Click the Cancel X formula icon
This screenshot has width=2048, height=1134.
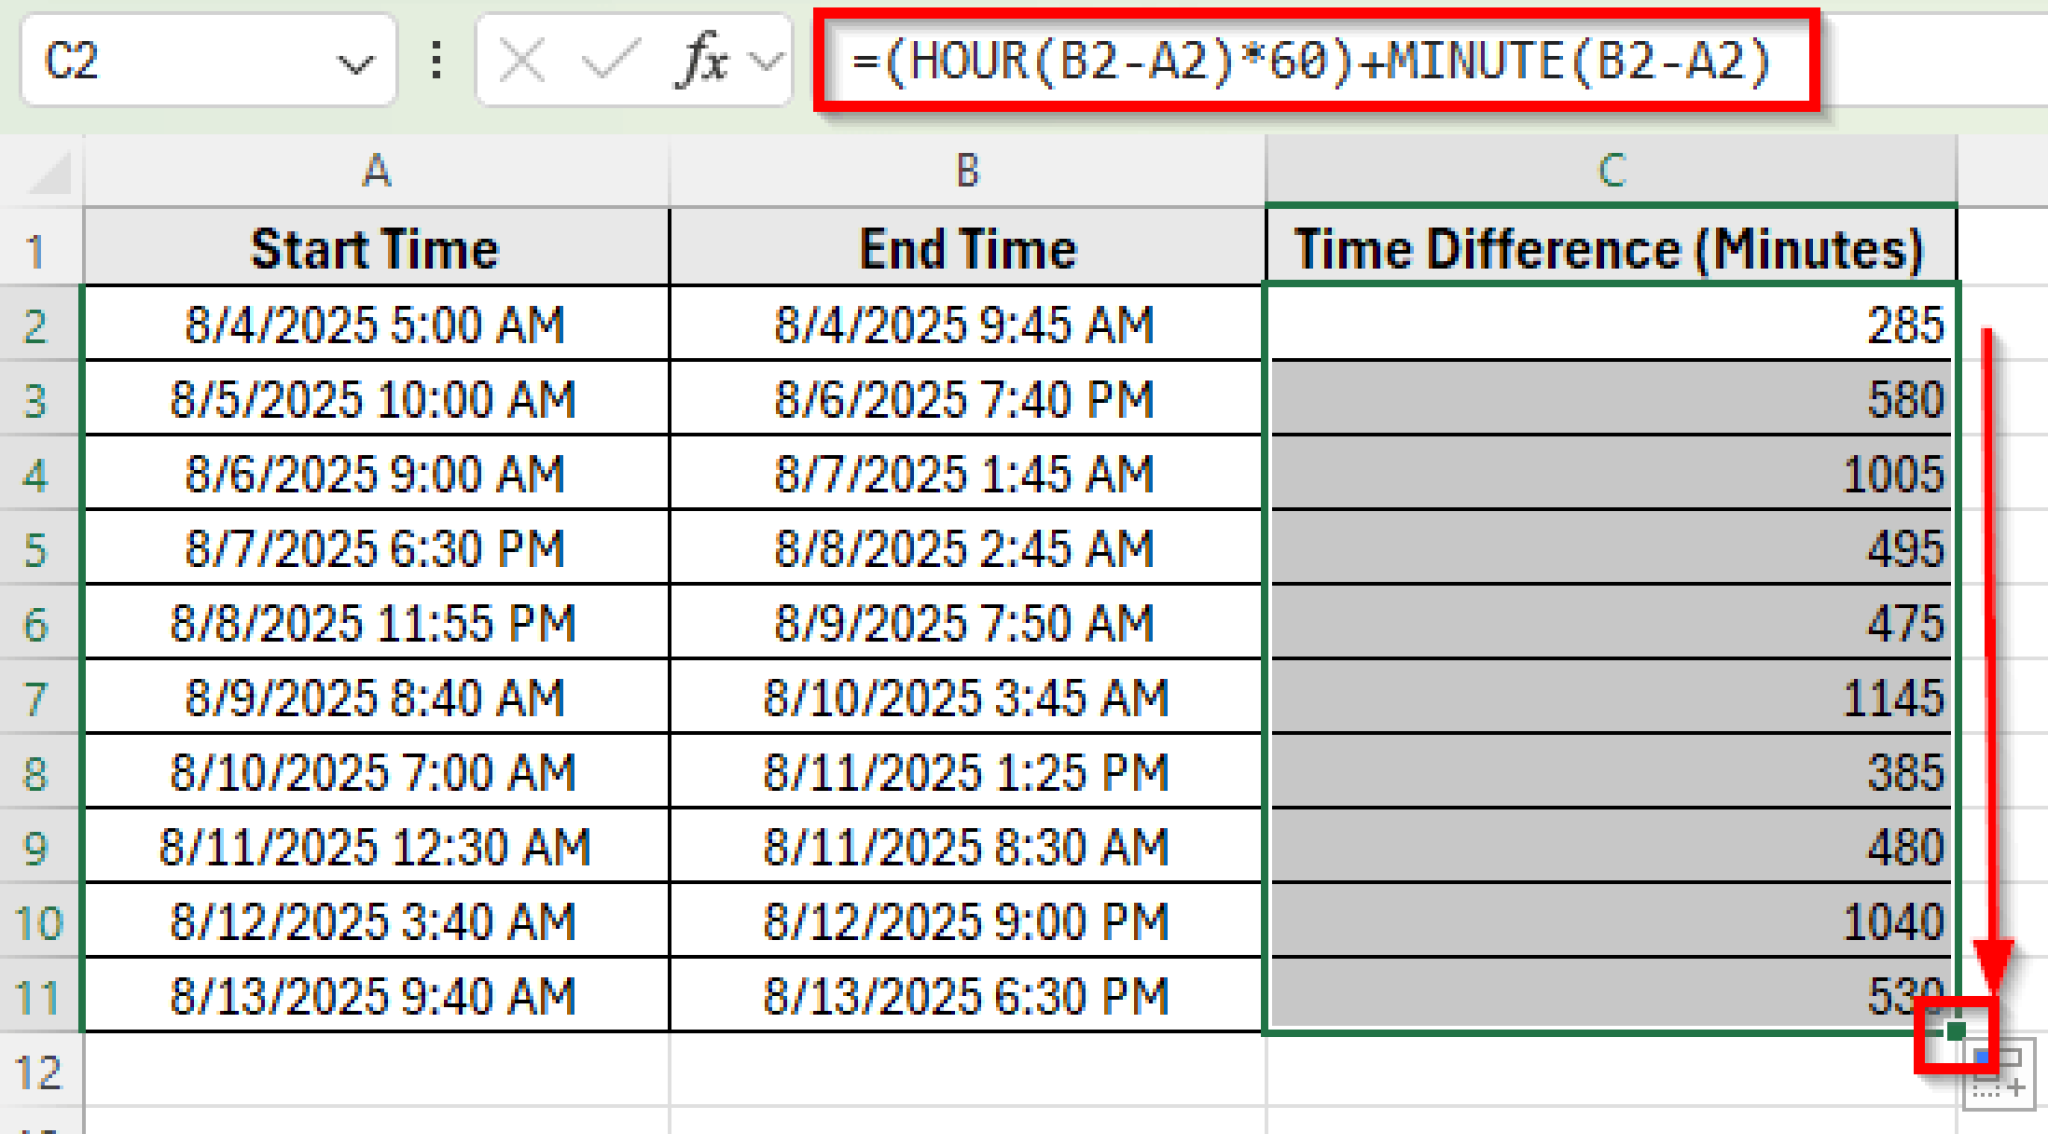coord(522,62)
